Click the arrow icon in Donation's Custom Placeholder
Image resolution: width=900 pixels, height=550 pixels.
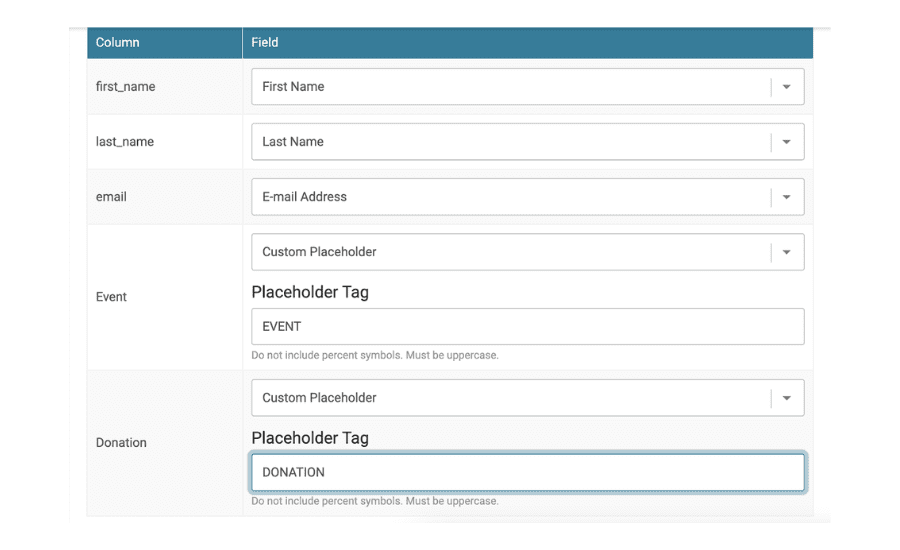click(786, 398)
